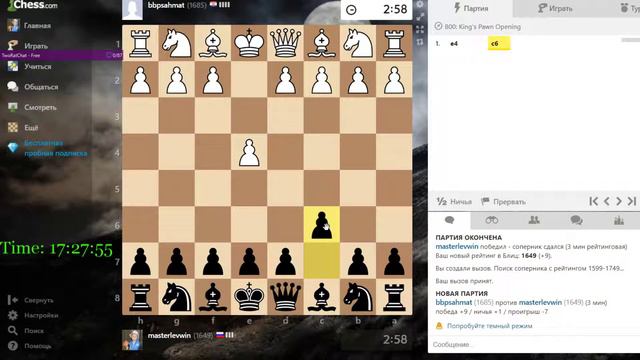Click Попробуйте темный режим link
640x360 pixels.
coord(489,326)
